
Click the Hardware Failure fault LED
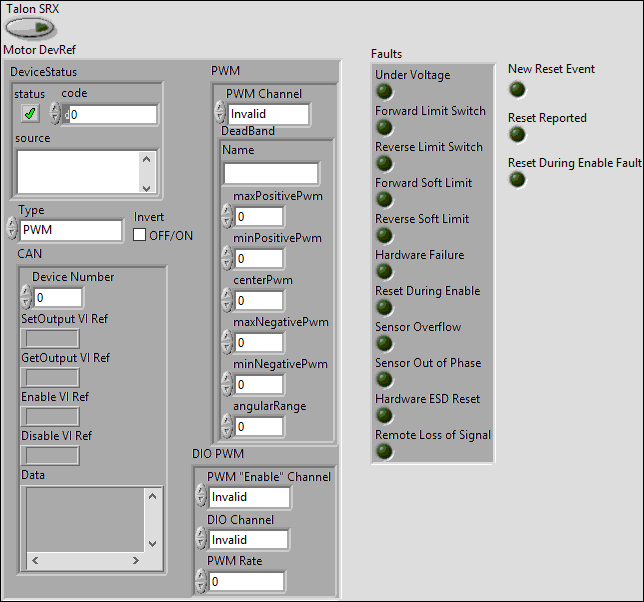point(384,272)
